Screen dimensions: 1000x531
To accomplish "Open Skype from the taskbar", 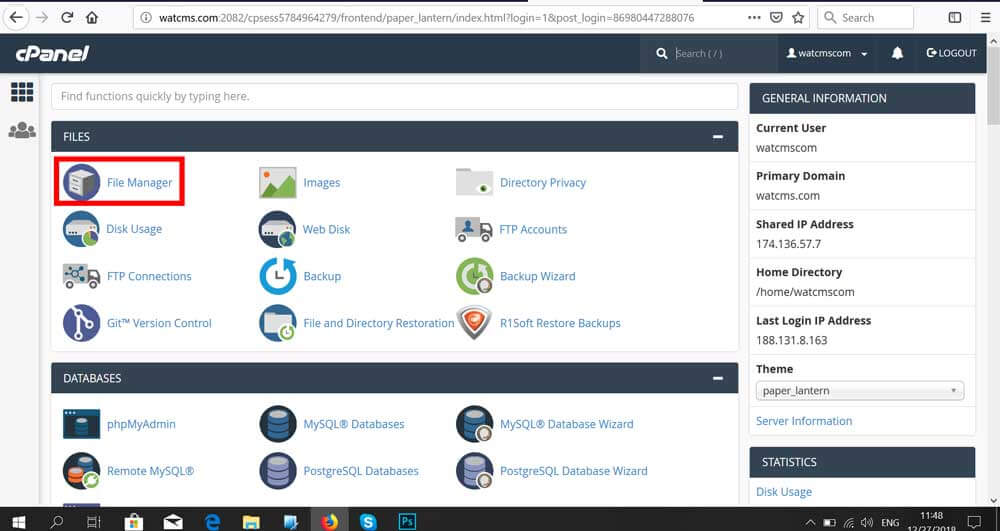I will tap(368, 522).
